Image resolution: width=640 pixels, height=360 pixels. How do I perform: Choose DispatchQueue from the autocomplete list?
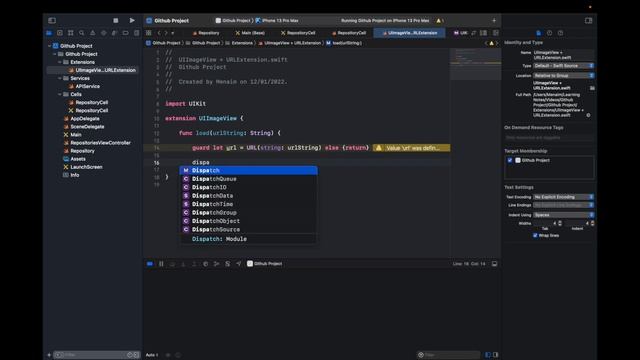coord(249,179)
